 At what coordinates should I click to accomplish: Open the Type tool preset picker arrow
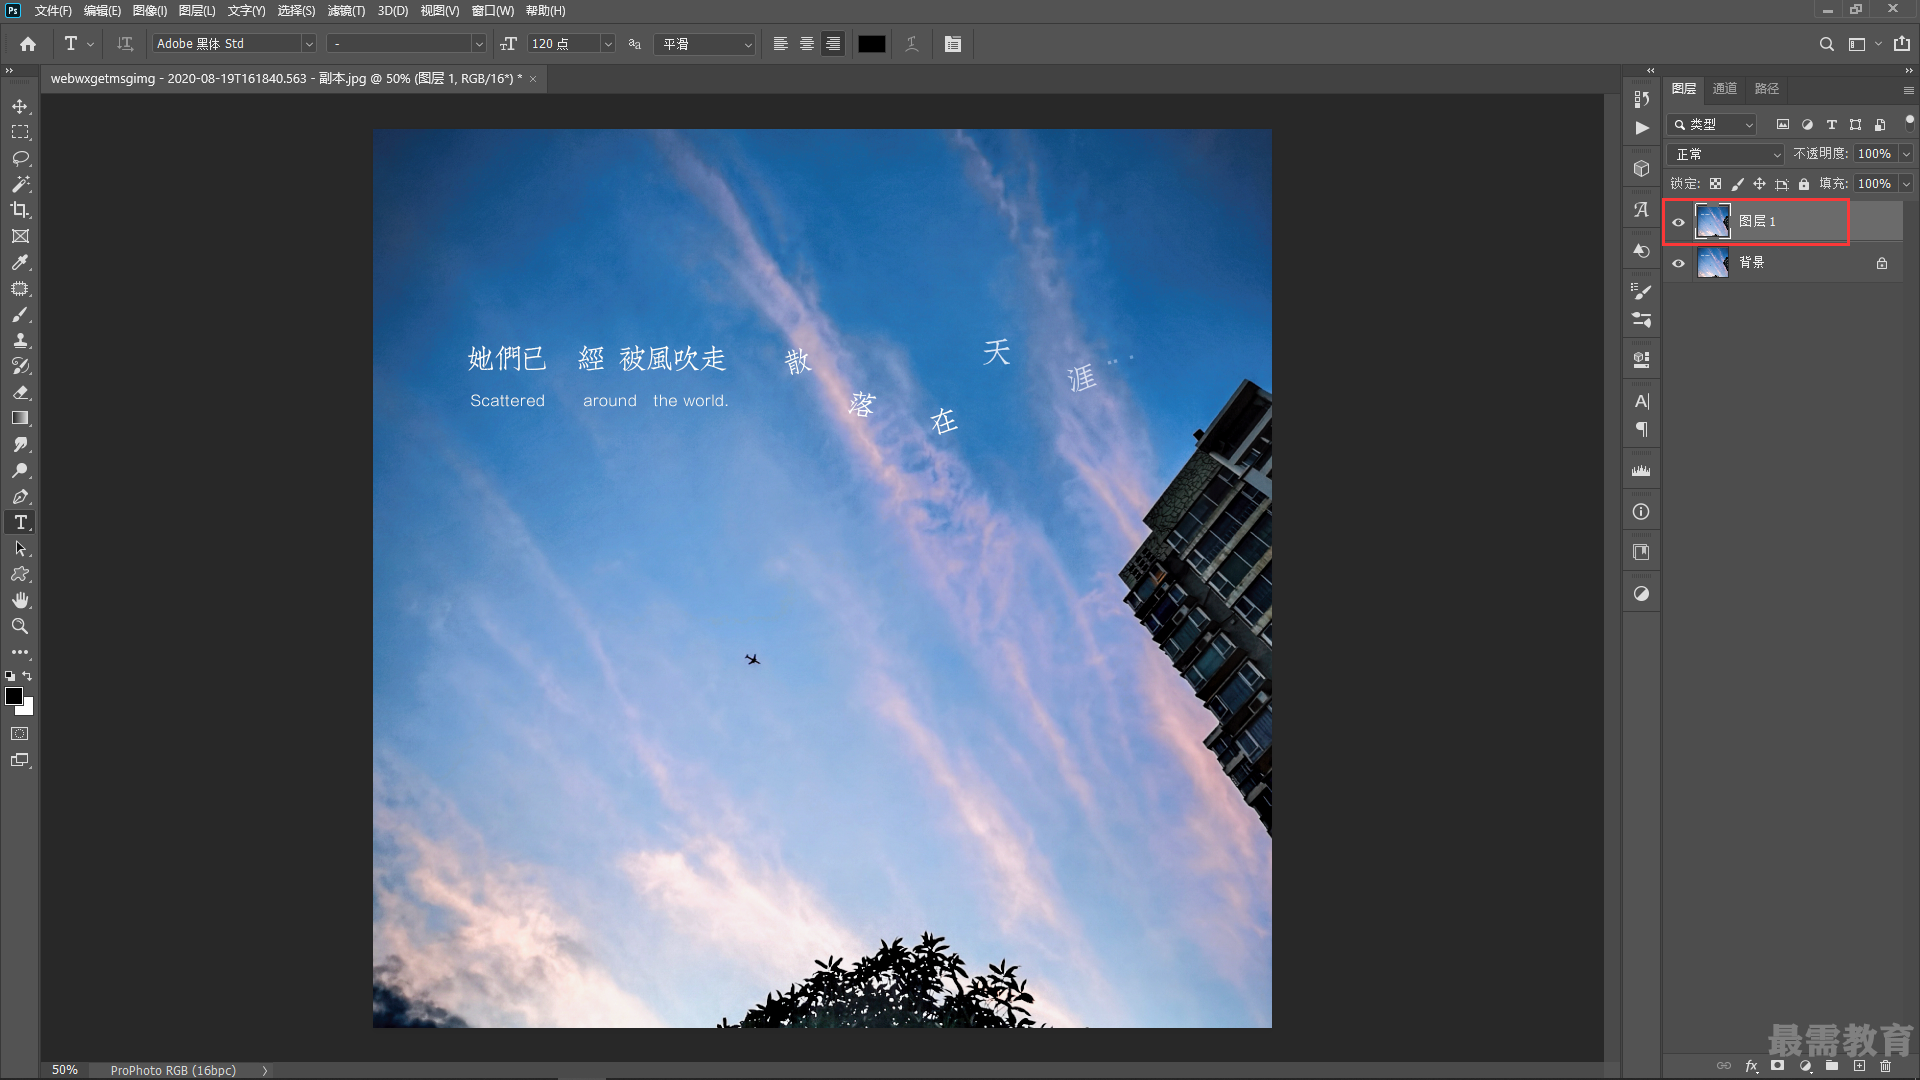click(x=90, y=44)
